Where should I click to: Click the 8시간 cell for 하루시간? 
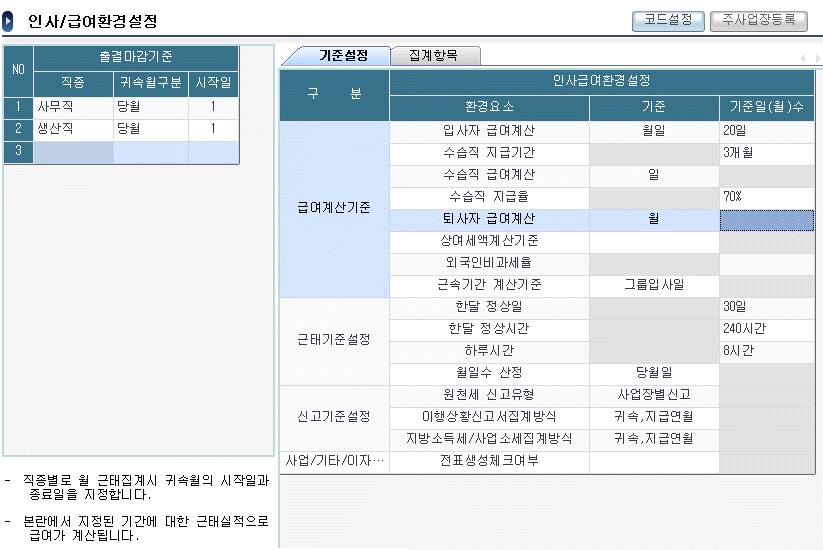pos(766,351)
